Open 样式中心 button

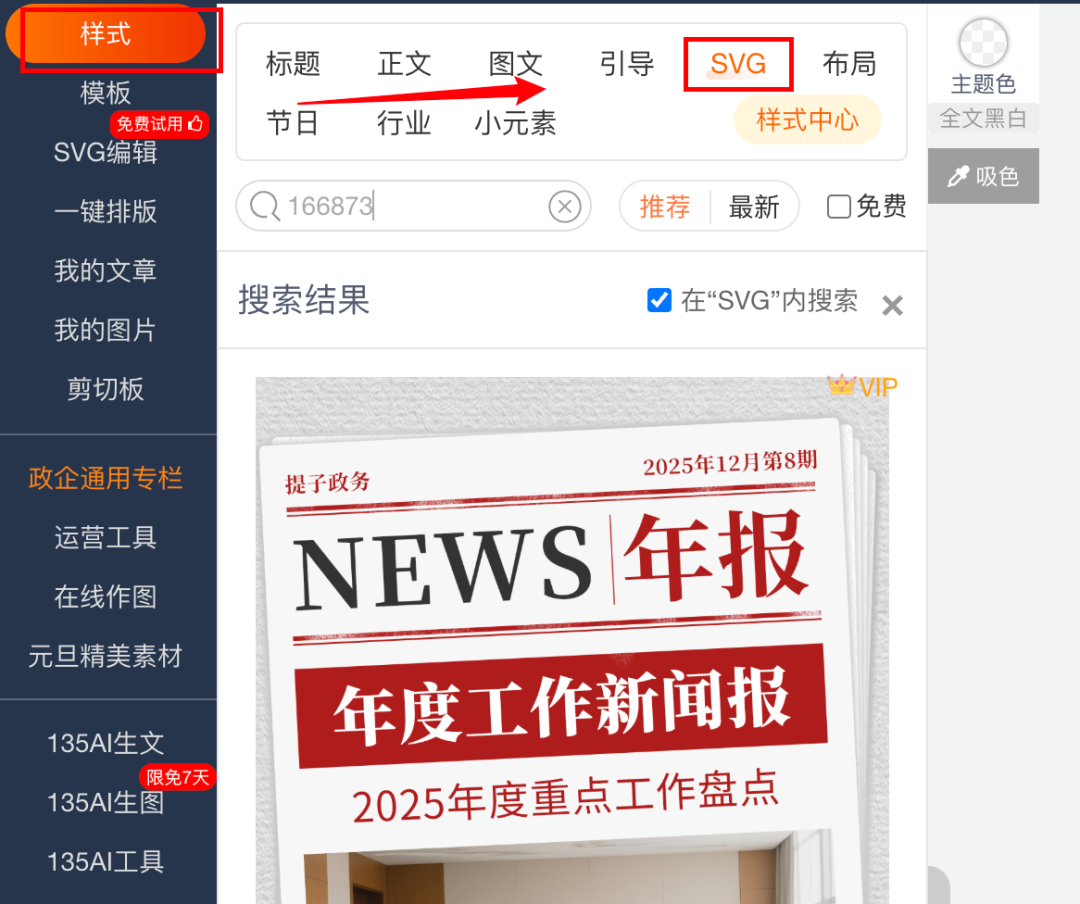(x=807, y=121)
